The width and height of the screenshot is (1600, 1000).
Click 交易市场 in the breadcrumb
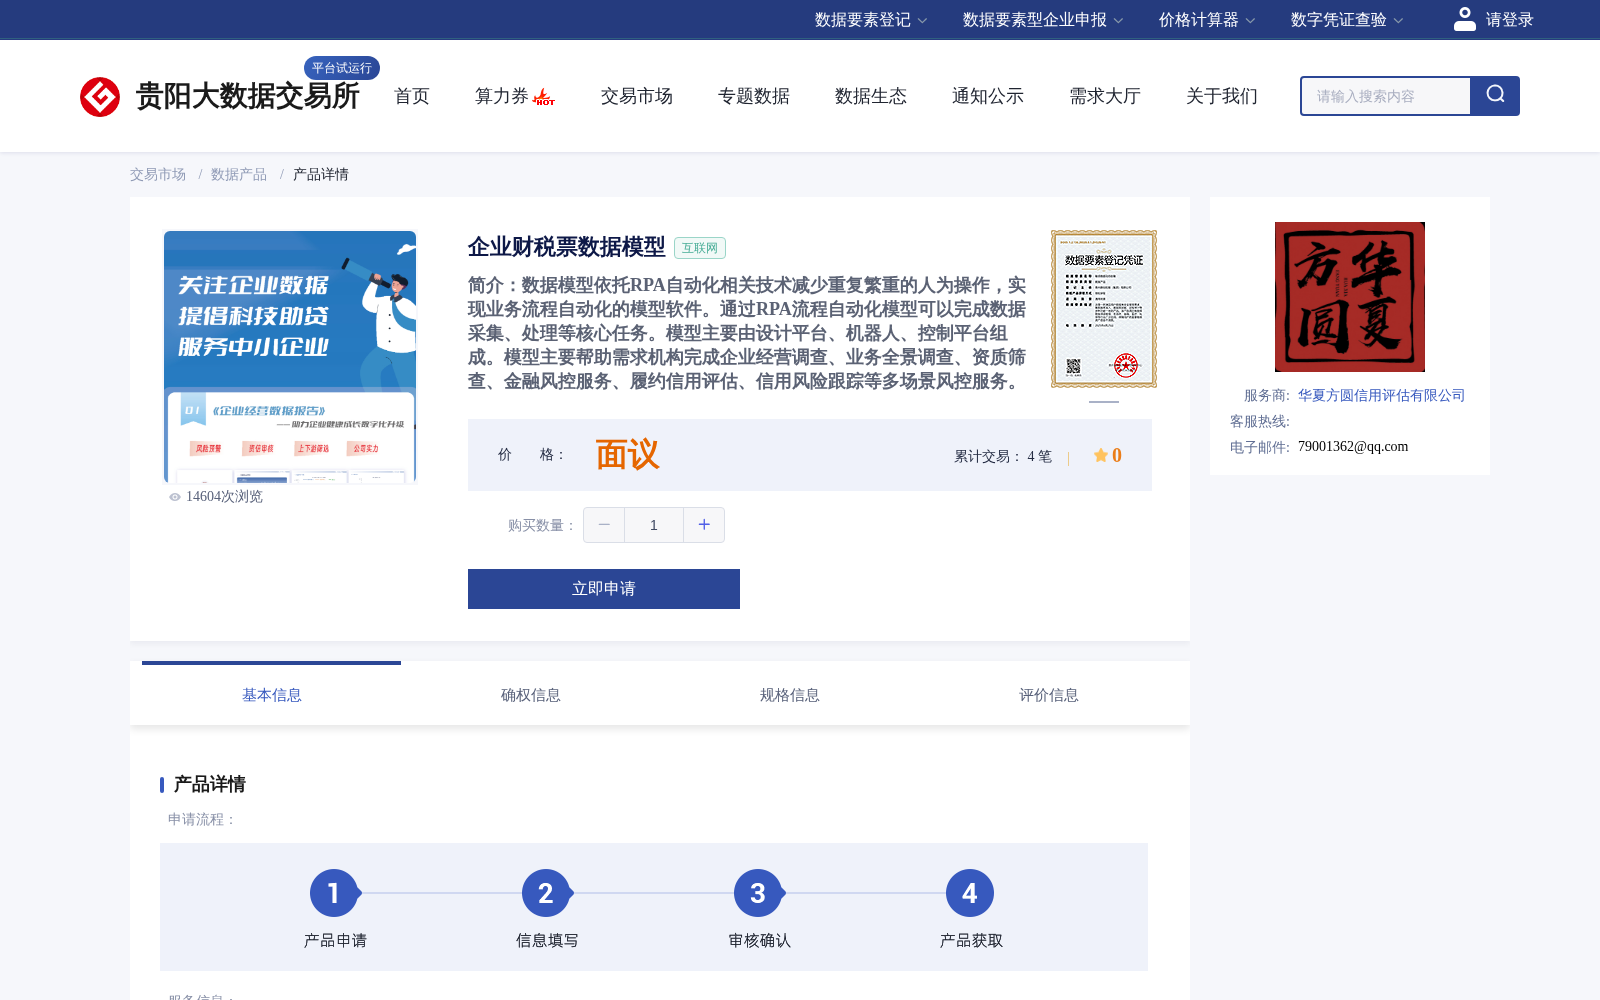[x=158, y=174]
